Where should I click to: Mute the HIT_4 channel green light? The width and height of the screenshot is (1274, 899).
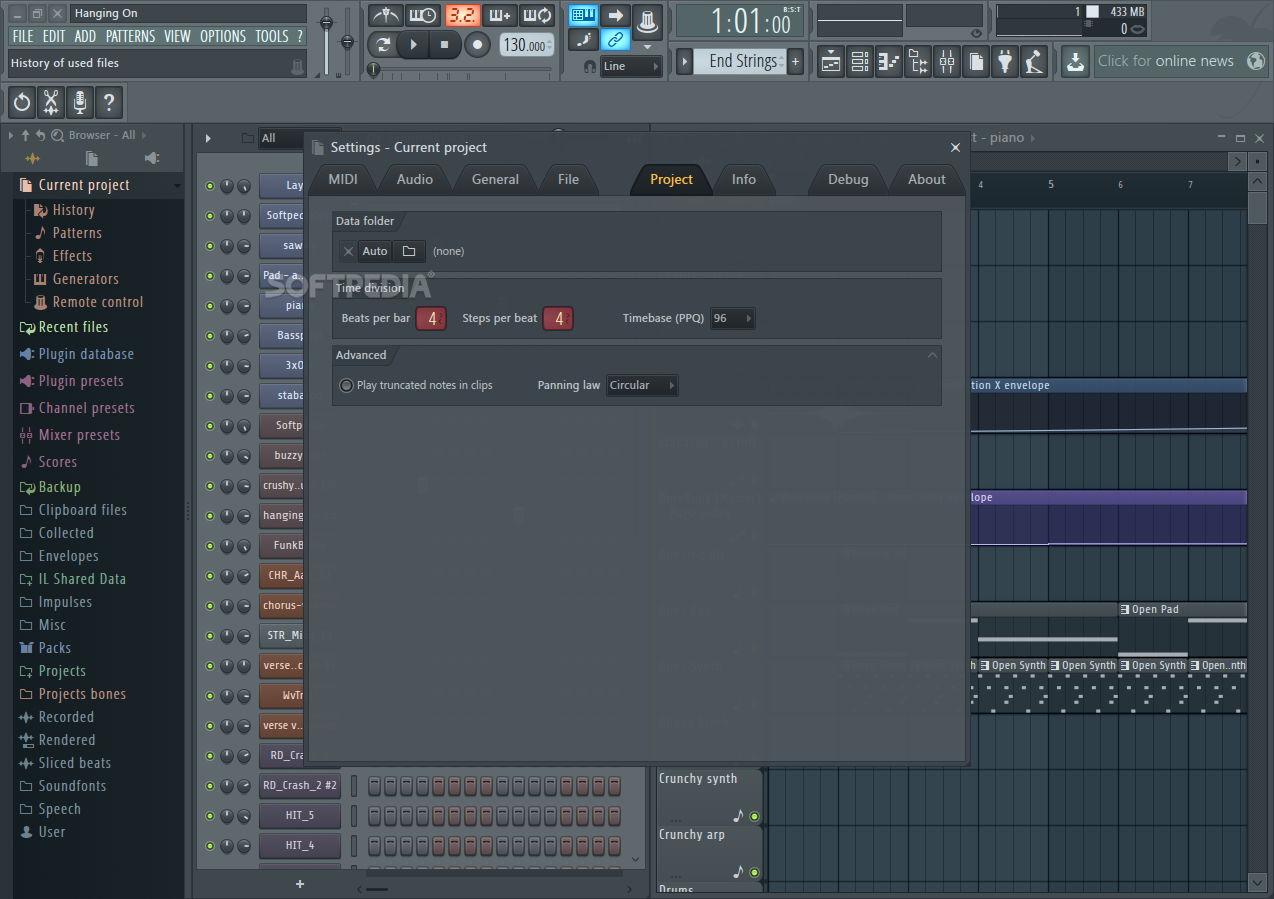(x=210, y=846)
